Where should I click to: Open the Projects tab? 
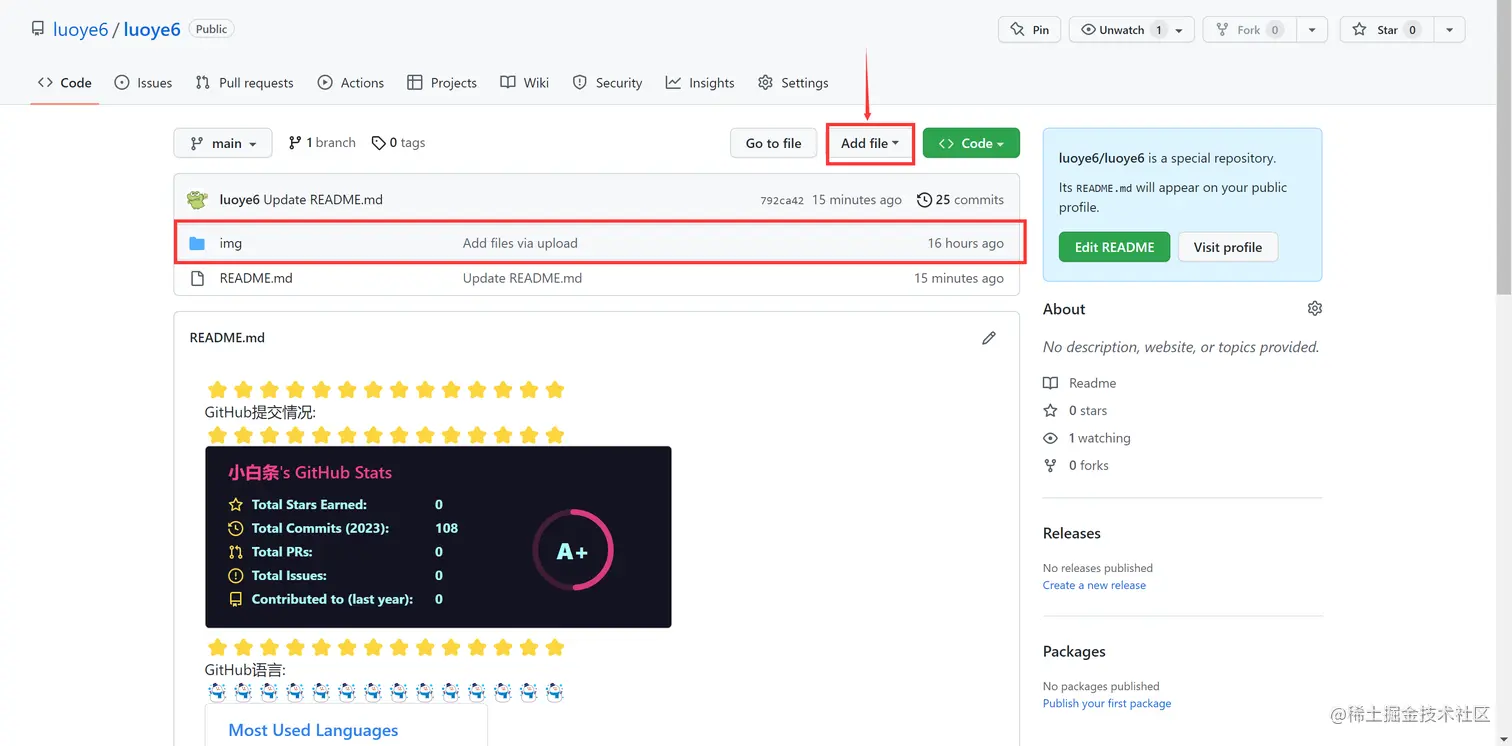coord(442,83)
